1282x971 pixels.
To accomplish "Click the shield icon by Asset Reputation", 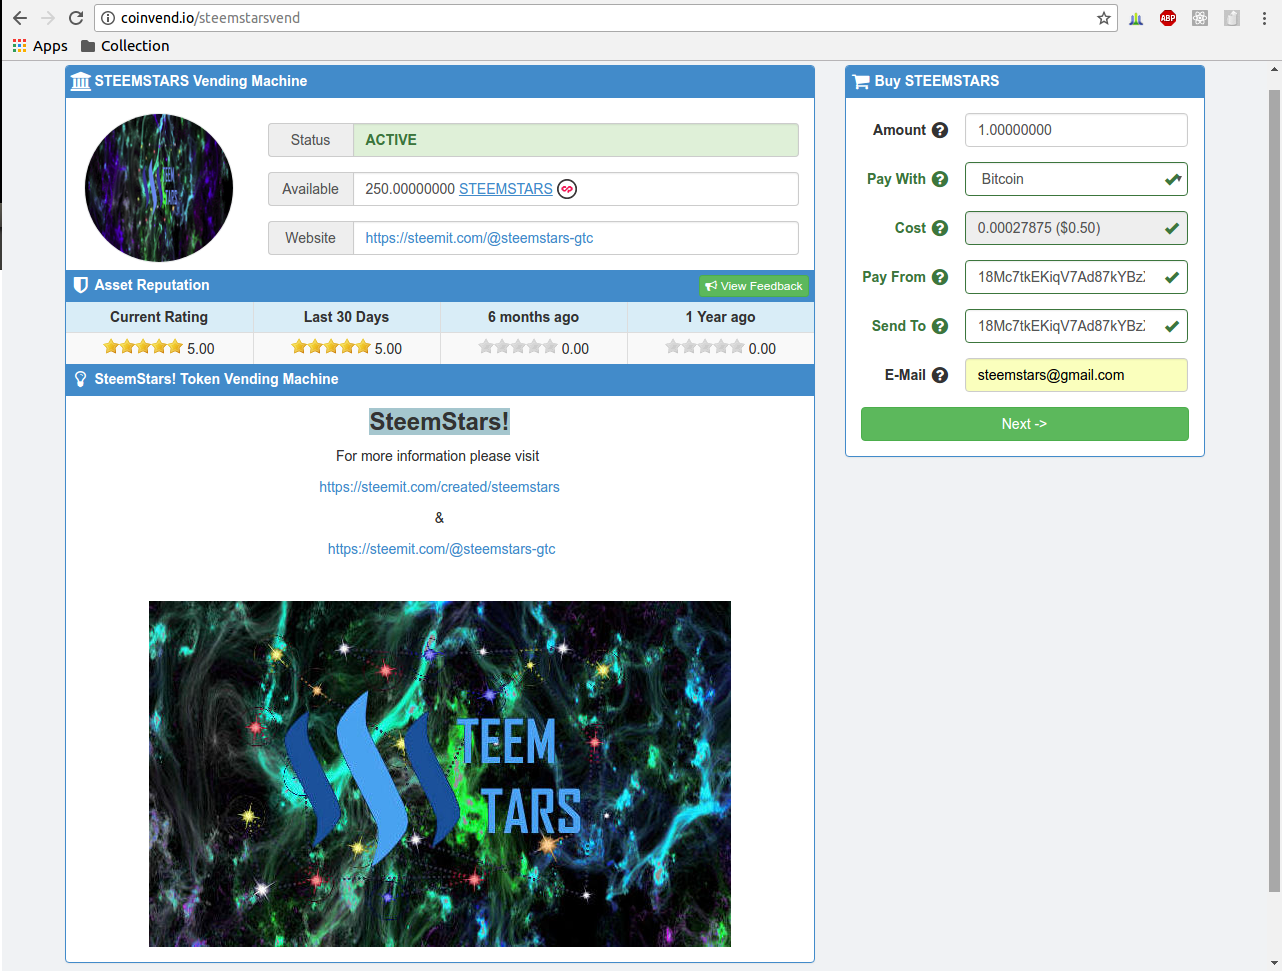I will coord(81,285).
